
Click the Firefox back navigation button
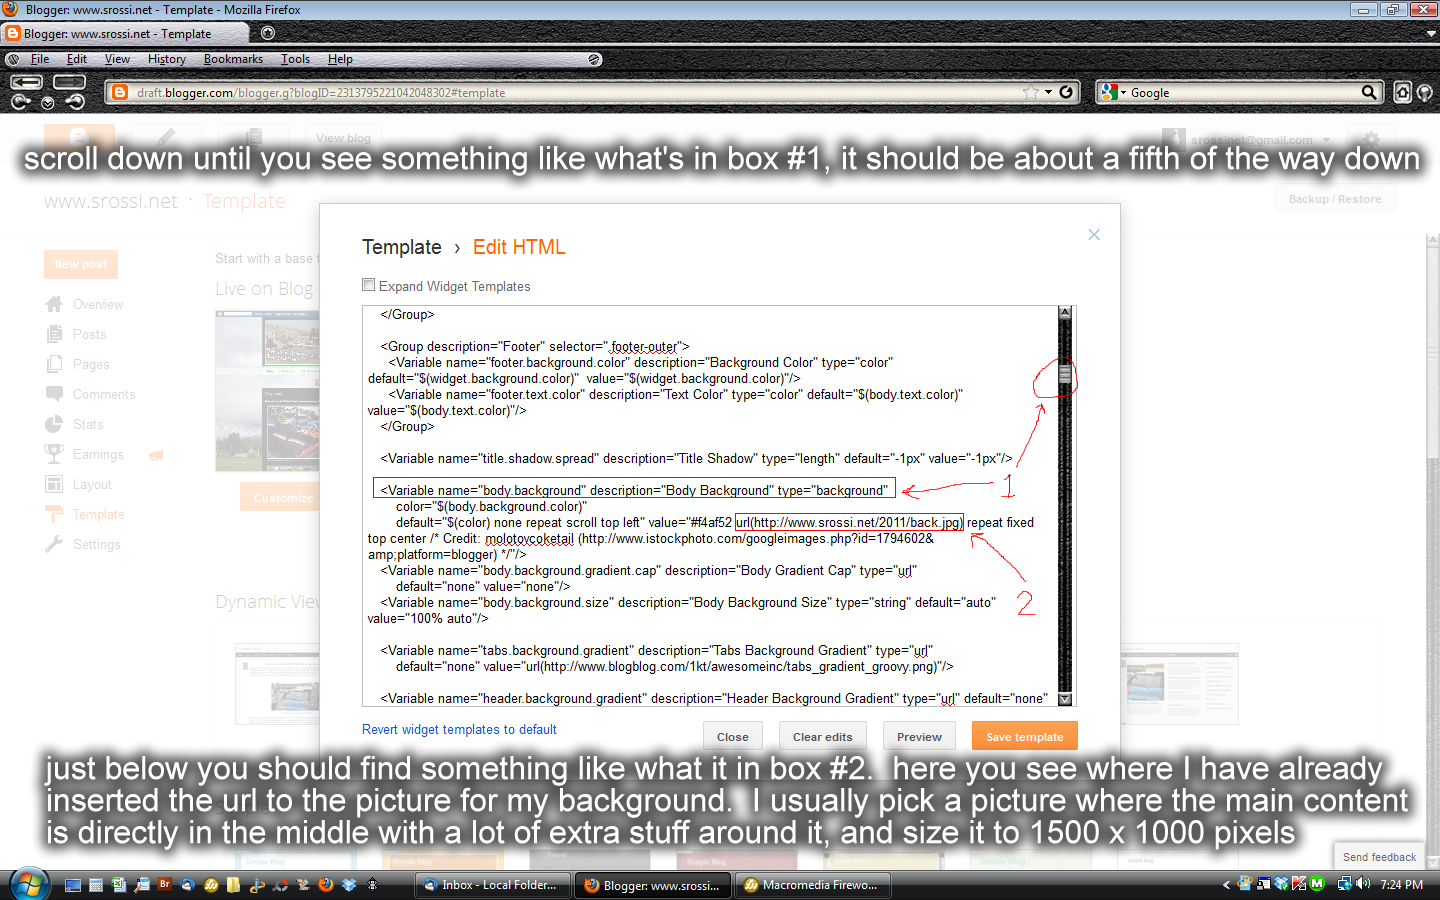click(27, 82)
